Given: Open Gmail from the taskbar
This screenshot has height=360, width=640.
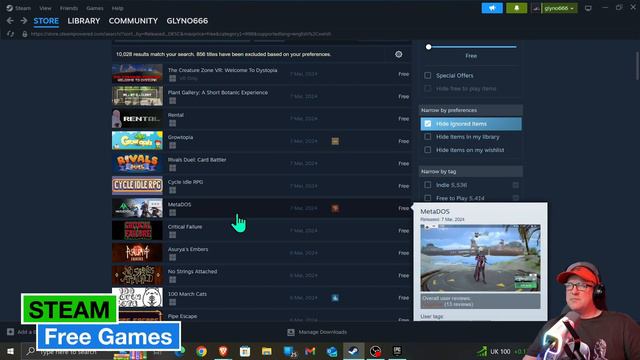Looking at the screenshot, I should pos(310,351).
